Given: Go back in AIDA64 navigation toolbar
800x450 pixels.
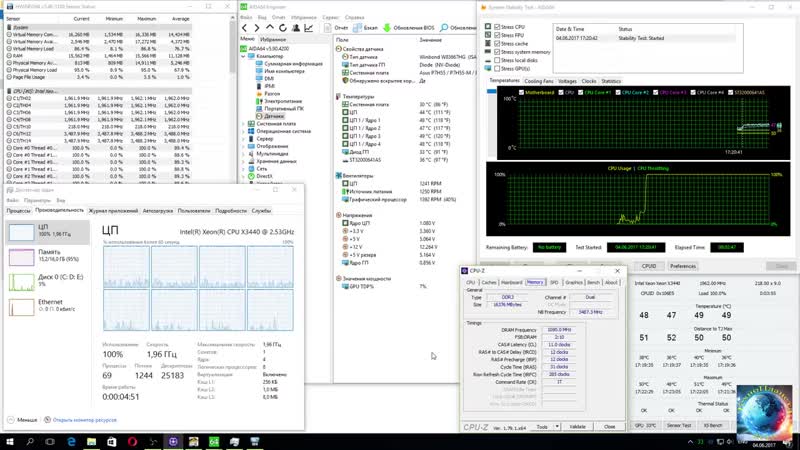Looking at the screenshot, I should pos(244,28).
